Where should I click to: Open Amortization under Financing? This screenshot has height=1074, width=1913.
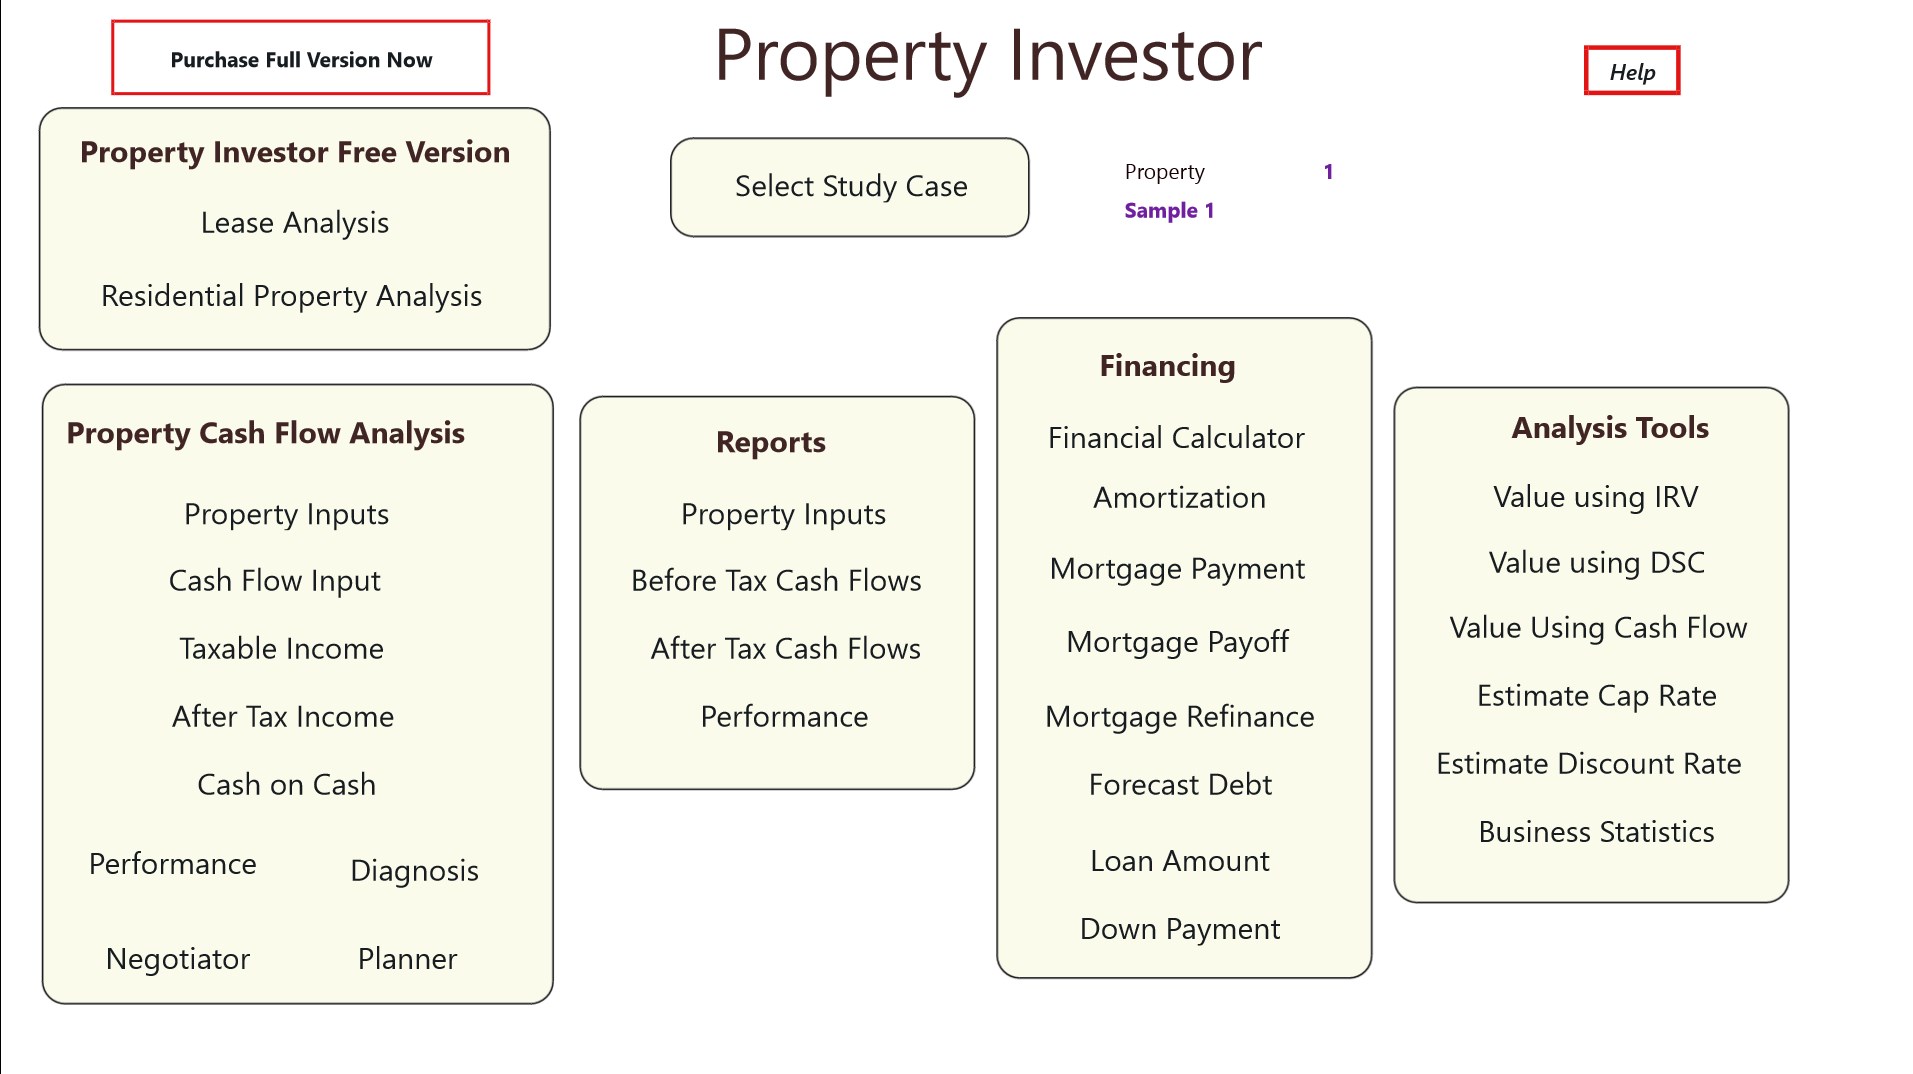click(x=1179, y=498)
